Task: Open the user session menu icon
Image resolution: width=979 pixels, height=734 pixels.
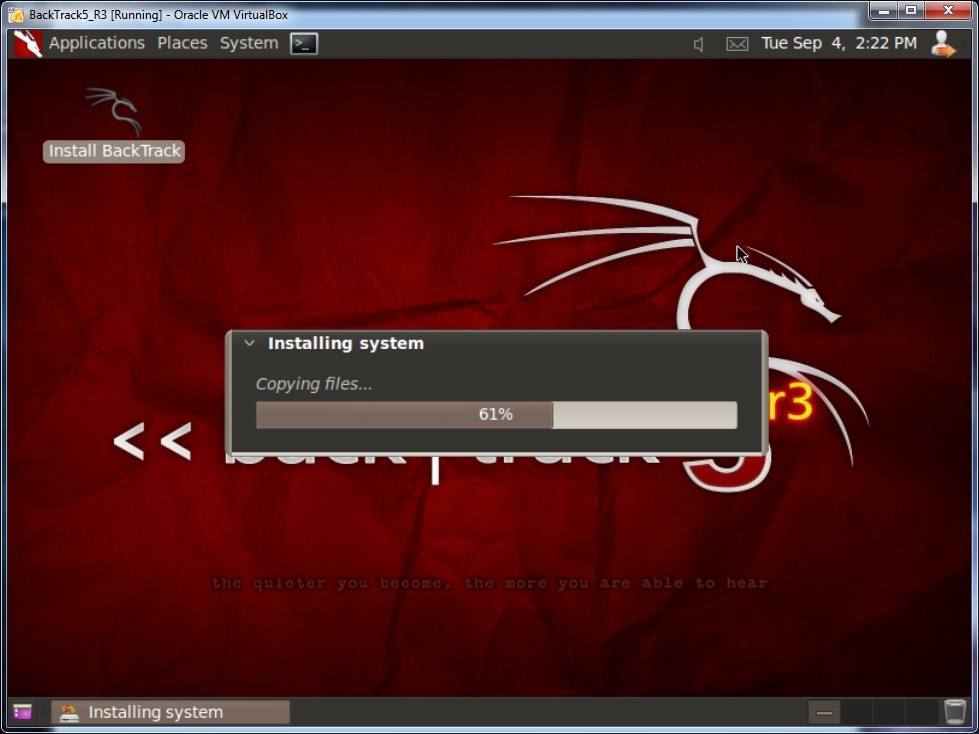Action: [x=943, y=44]
